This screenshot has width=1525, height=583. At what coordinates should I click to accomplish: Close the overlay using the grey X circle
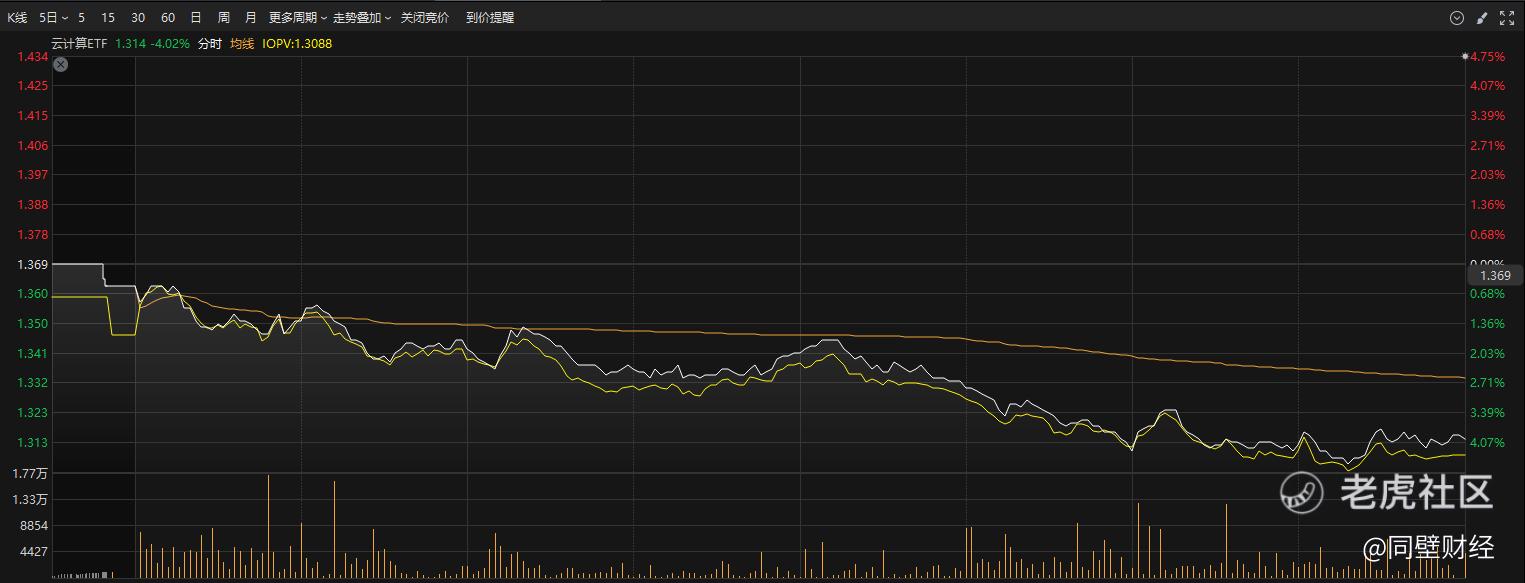pyautogui.click(x=60, y=65)
